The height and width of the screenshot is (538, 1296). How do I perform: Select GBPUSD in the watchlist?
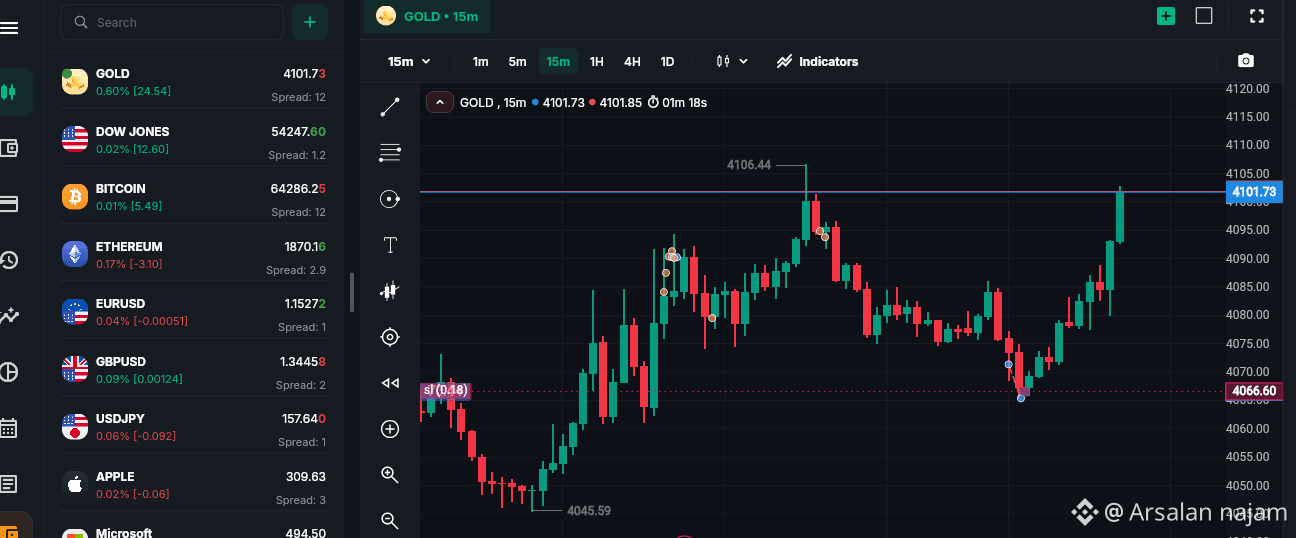coord(195,369)
